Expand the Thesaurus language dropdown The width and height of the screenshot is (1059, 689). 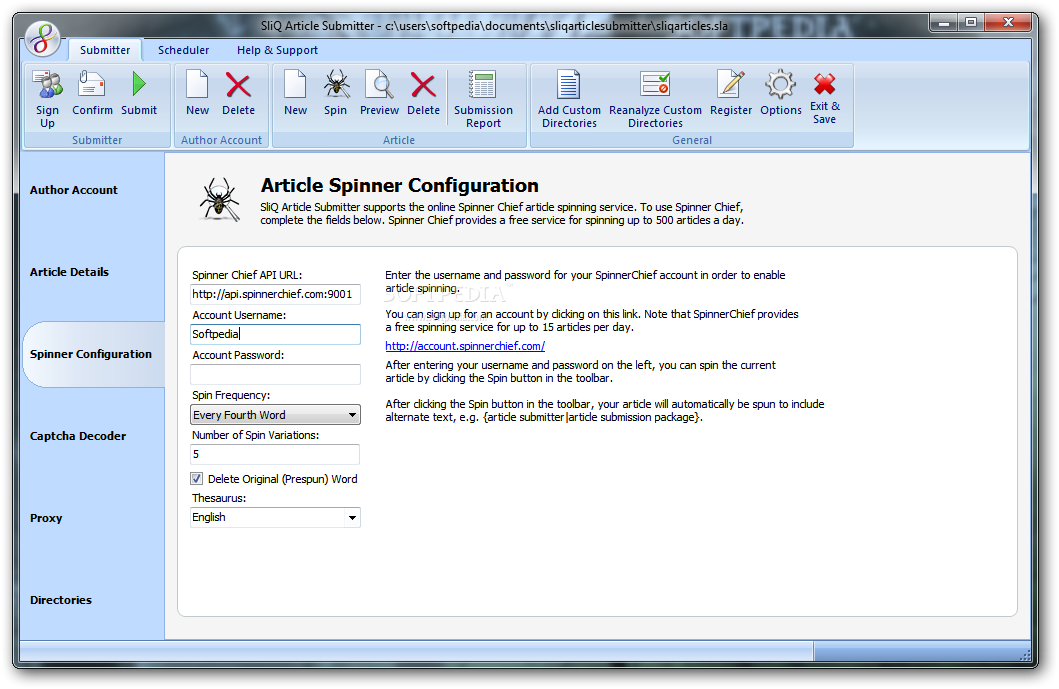[352, 517]
